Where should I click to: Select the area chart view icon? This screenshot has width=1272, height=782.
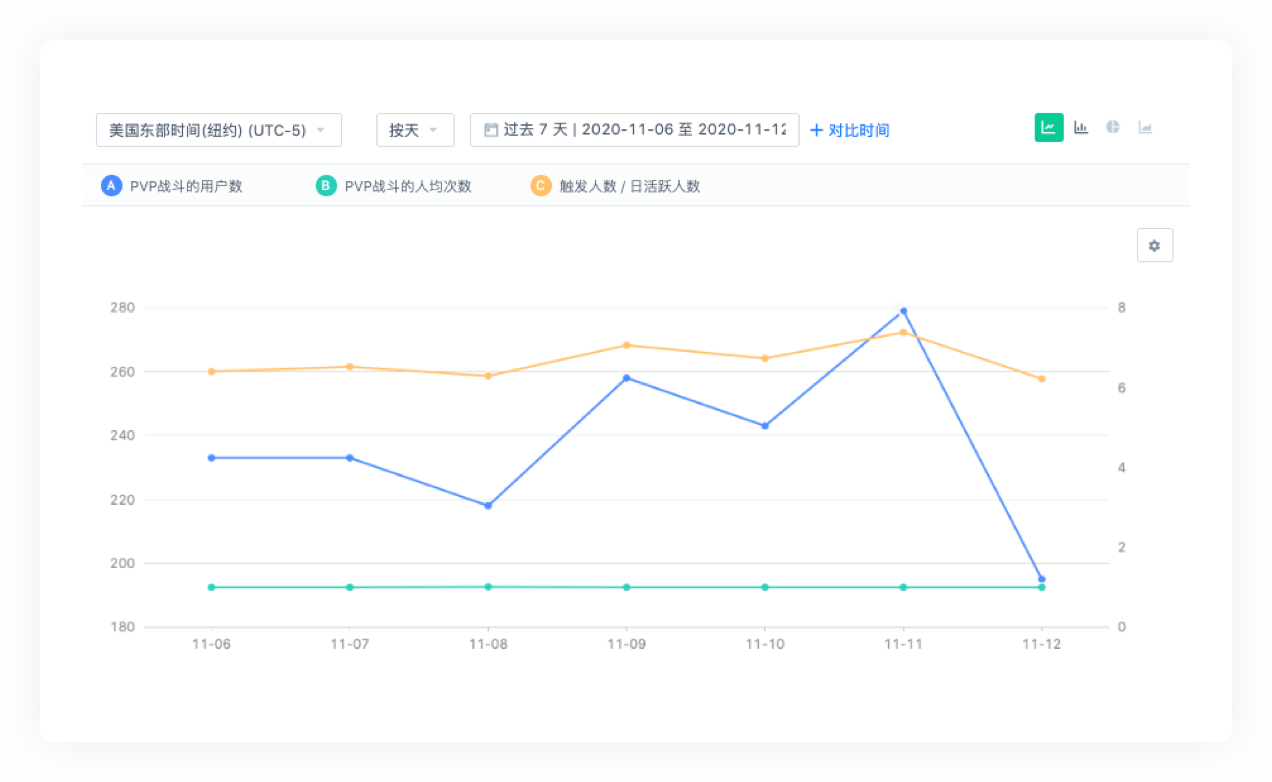[x=1145, y=127]
